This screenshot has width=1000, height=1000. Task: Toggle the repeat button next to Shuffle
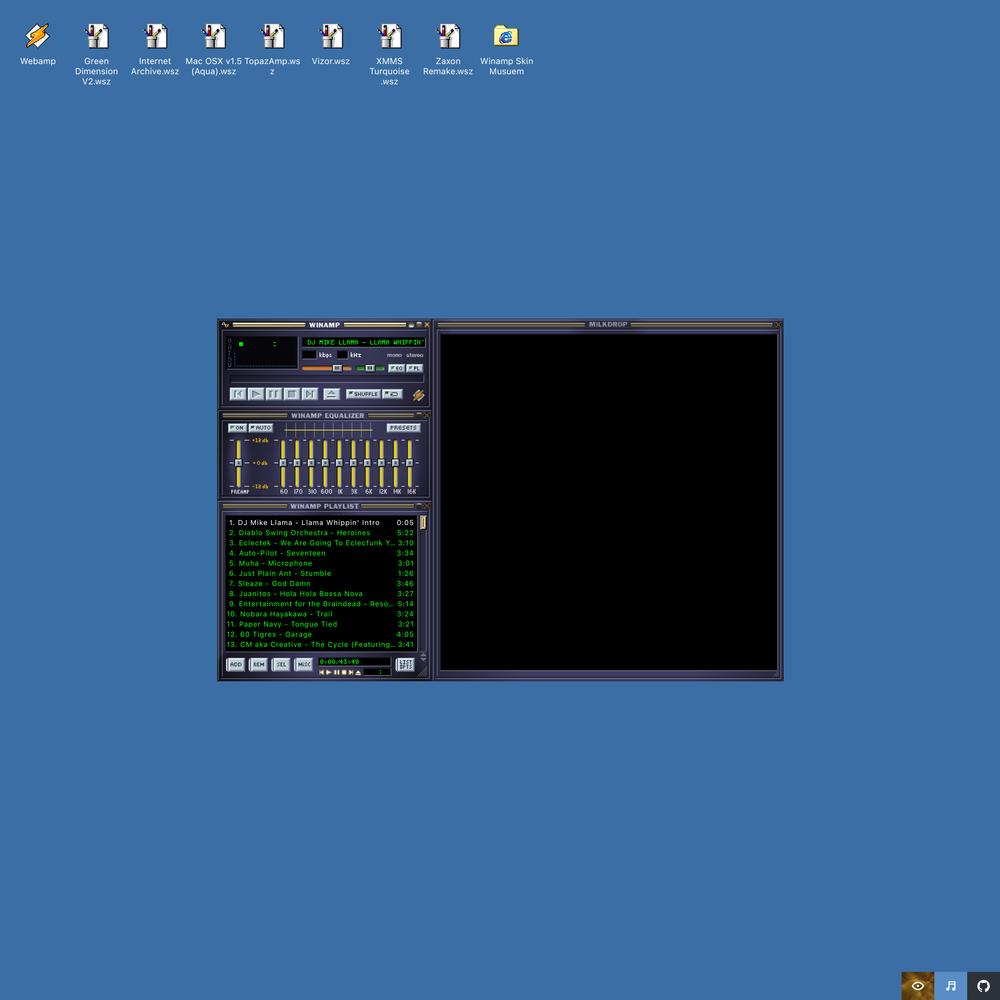click(393, 394)
